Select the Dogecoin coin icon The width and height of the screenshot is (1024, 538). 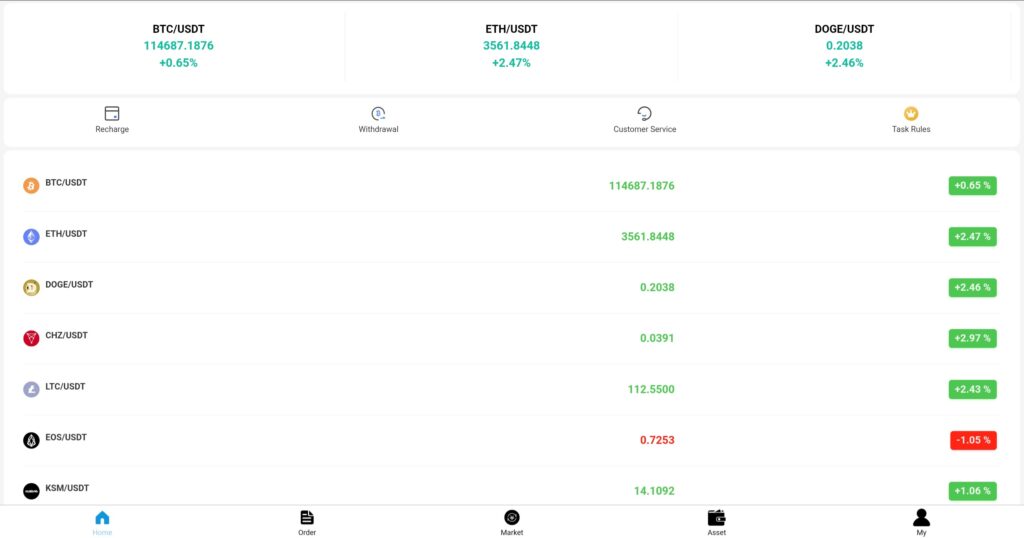click(x=31, y=288)
